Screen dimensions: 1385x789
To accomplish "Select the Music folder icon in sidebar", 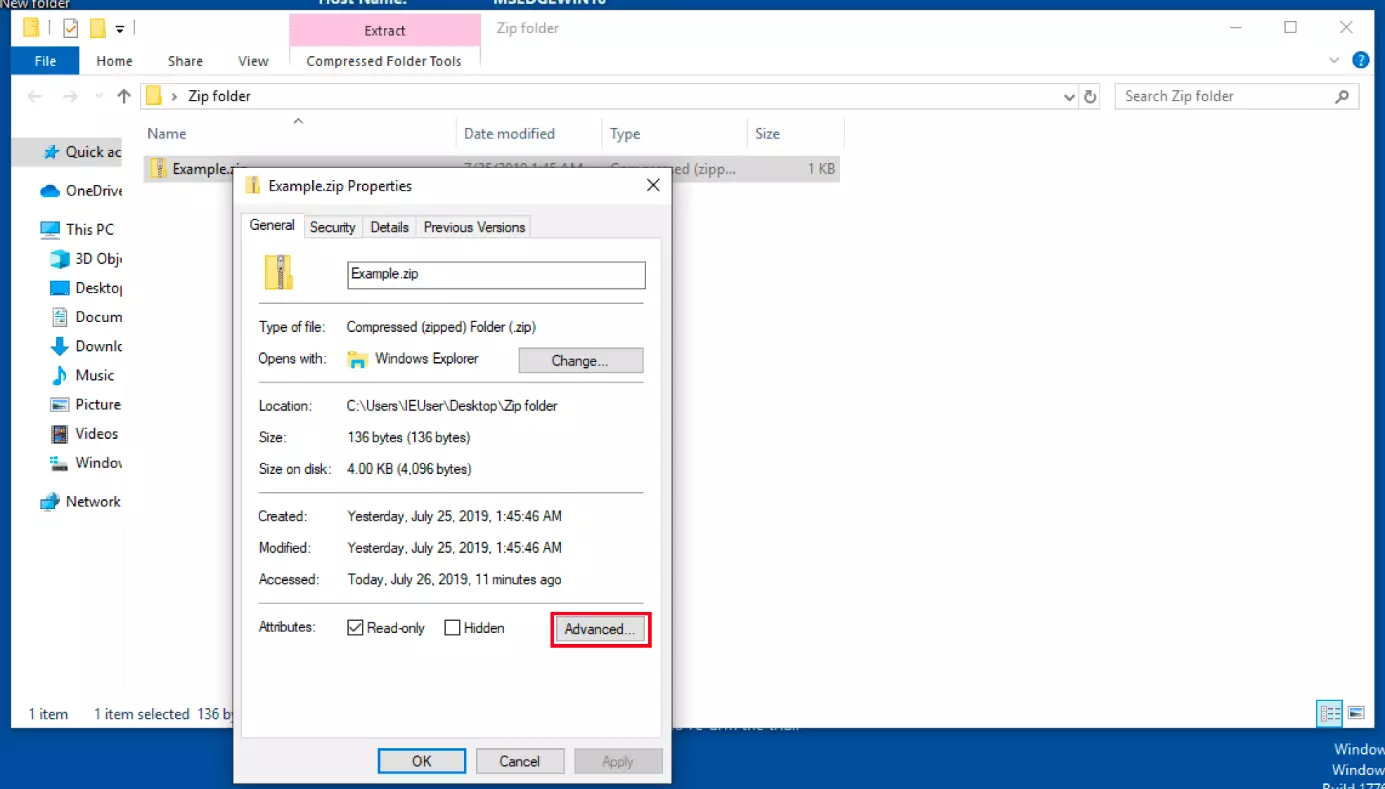I will [x=59, y=376].
